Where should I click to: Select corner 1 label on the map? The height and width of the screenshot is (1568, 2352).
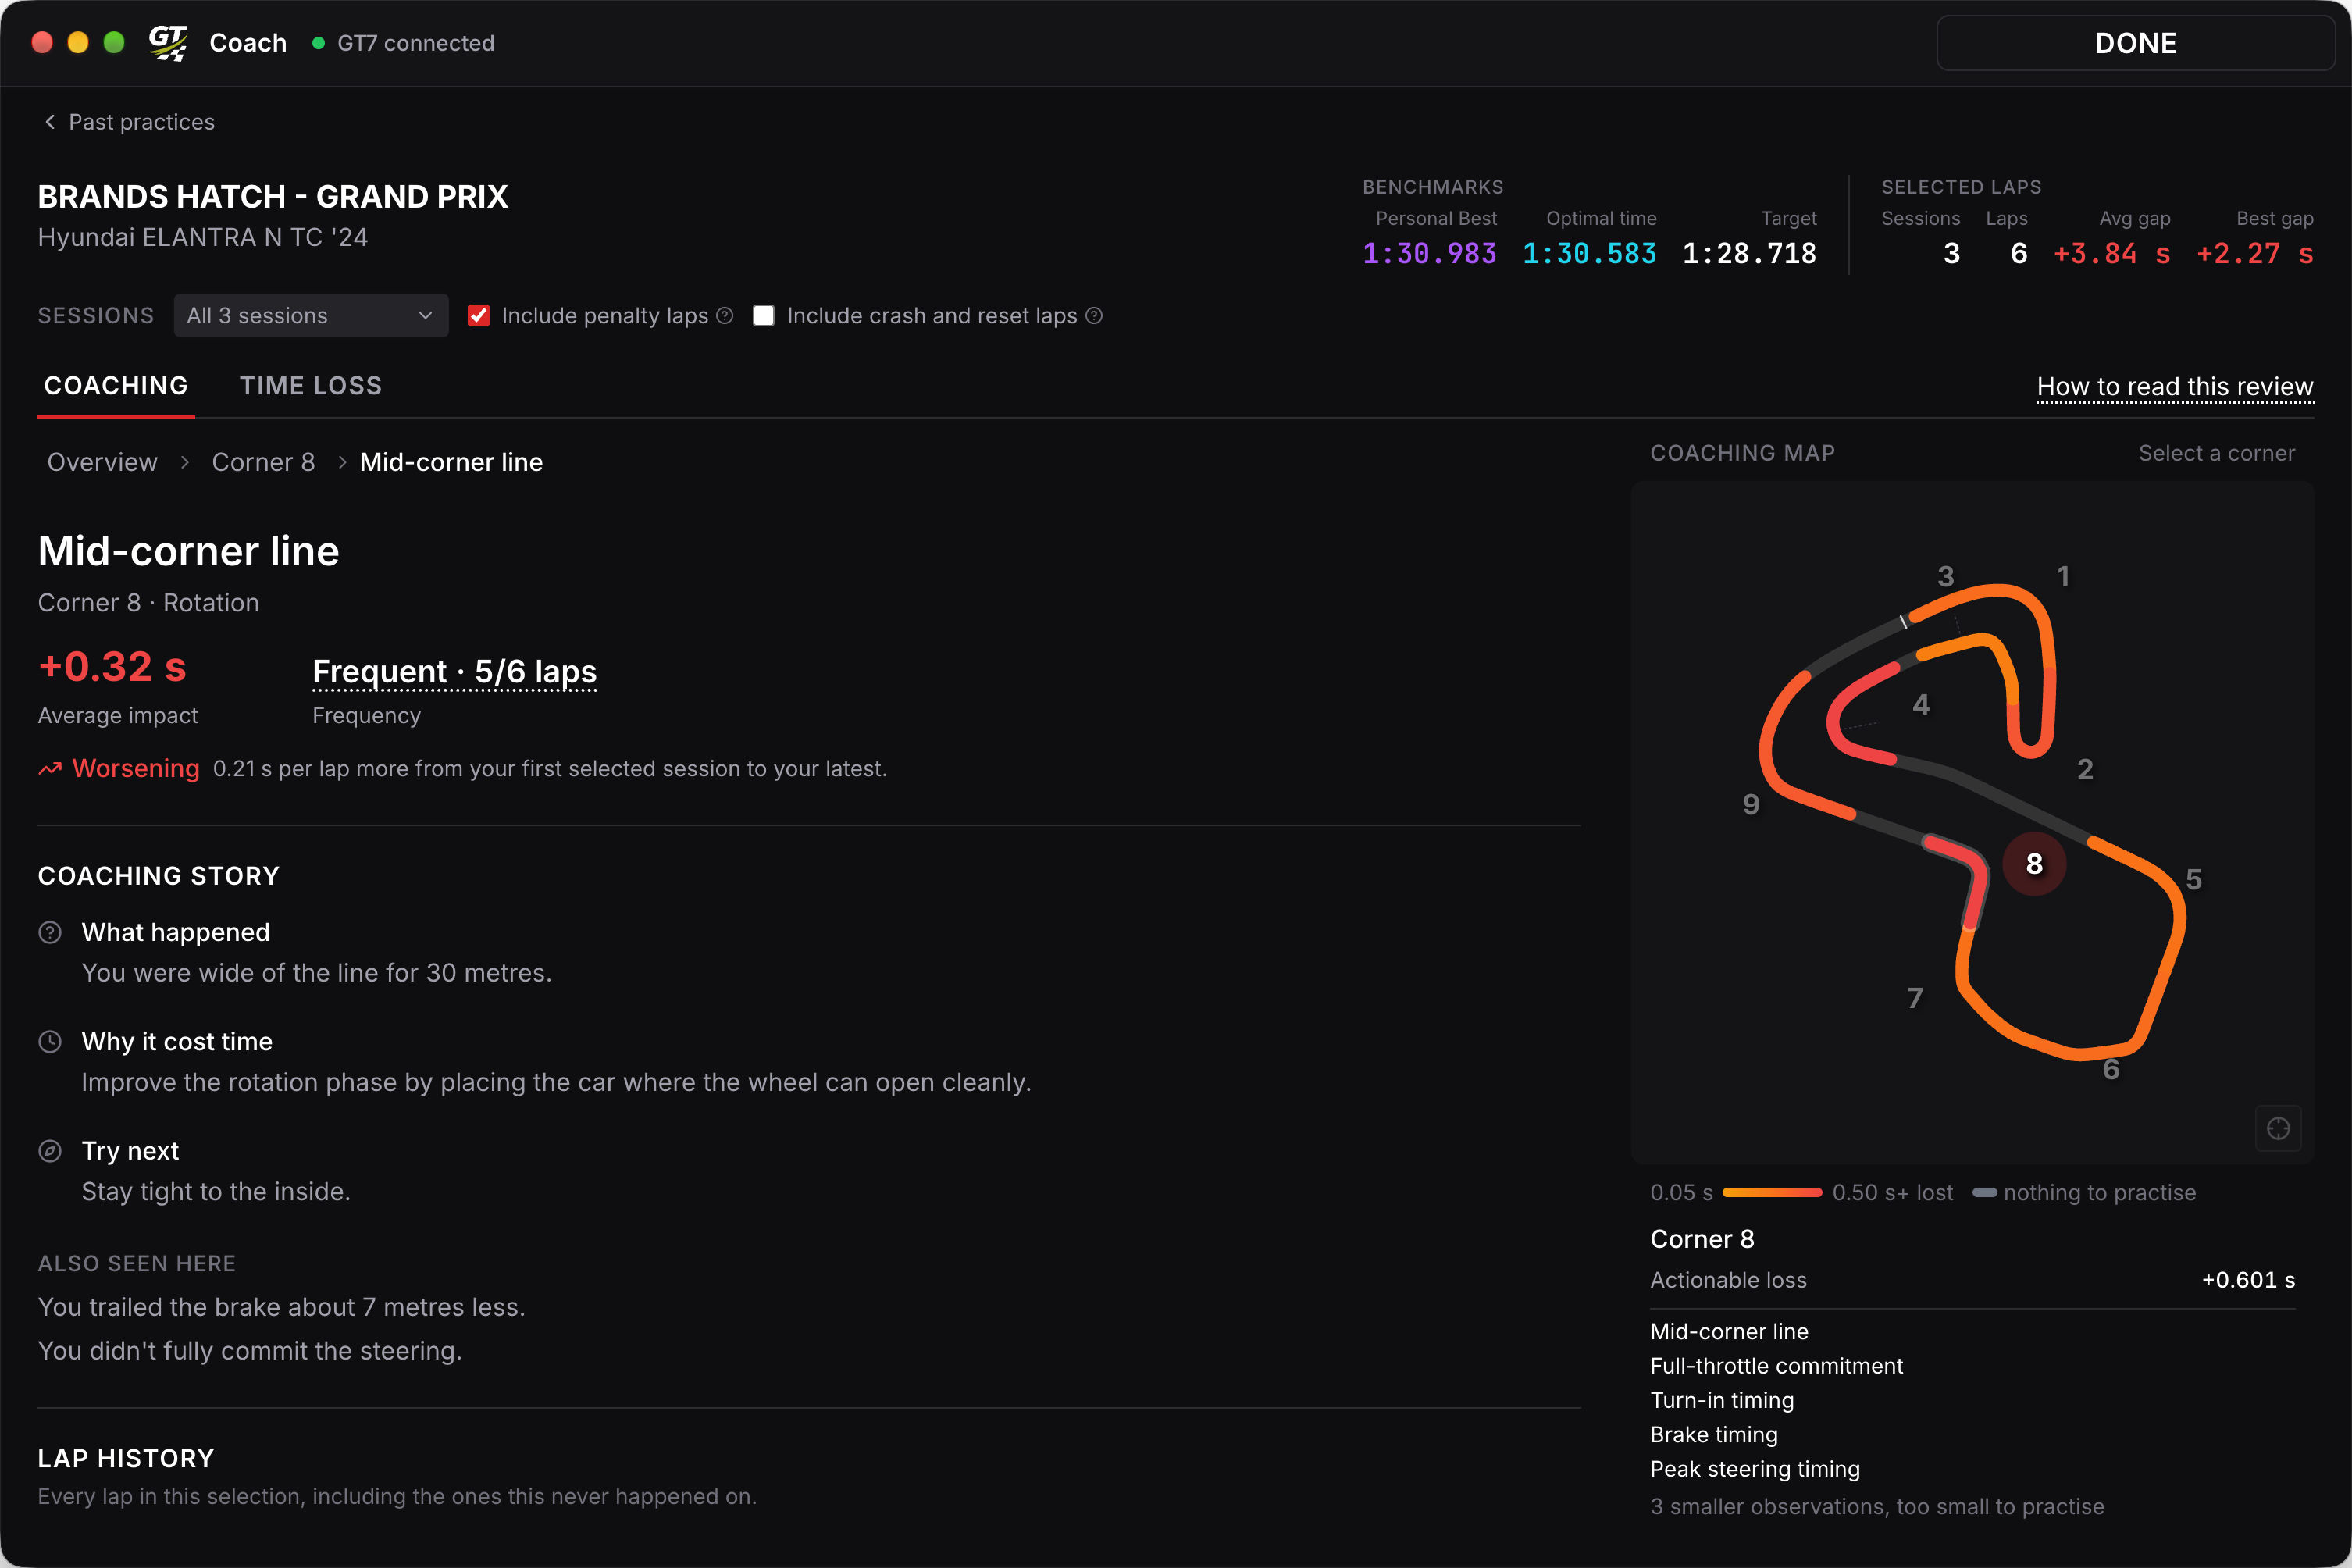[x=2063, y=576]
